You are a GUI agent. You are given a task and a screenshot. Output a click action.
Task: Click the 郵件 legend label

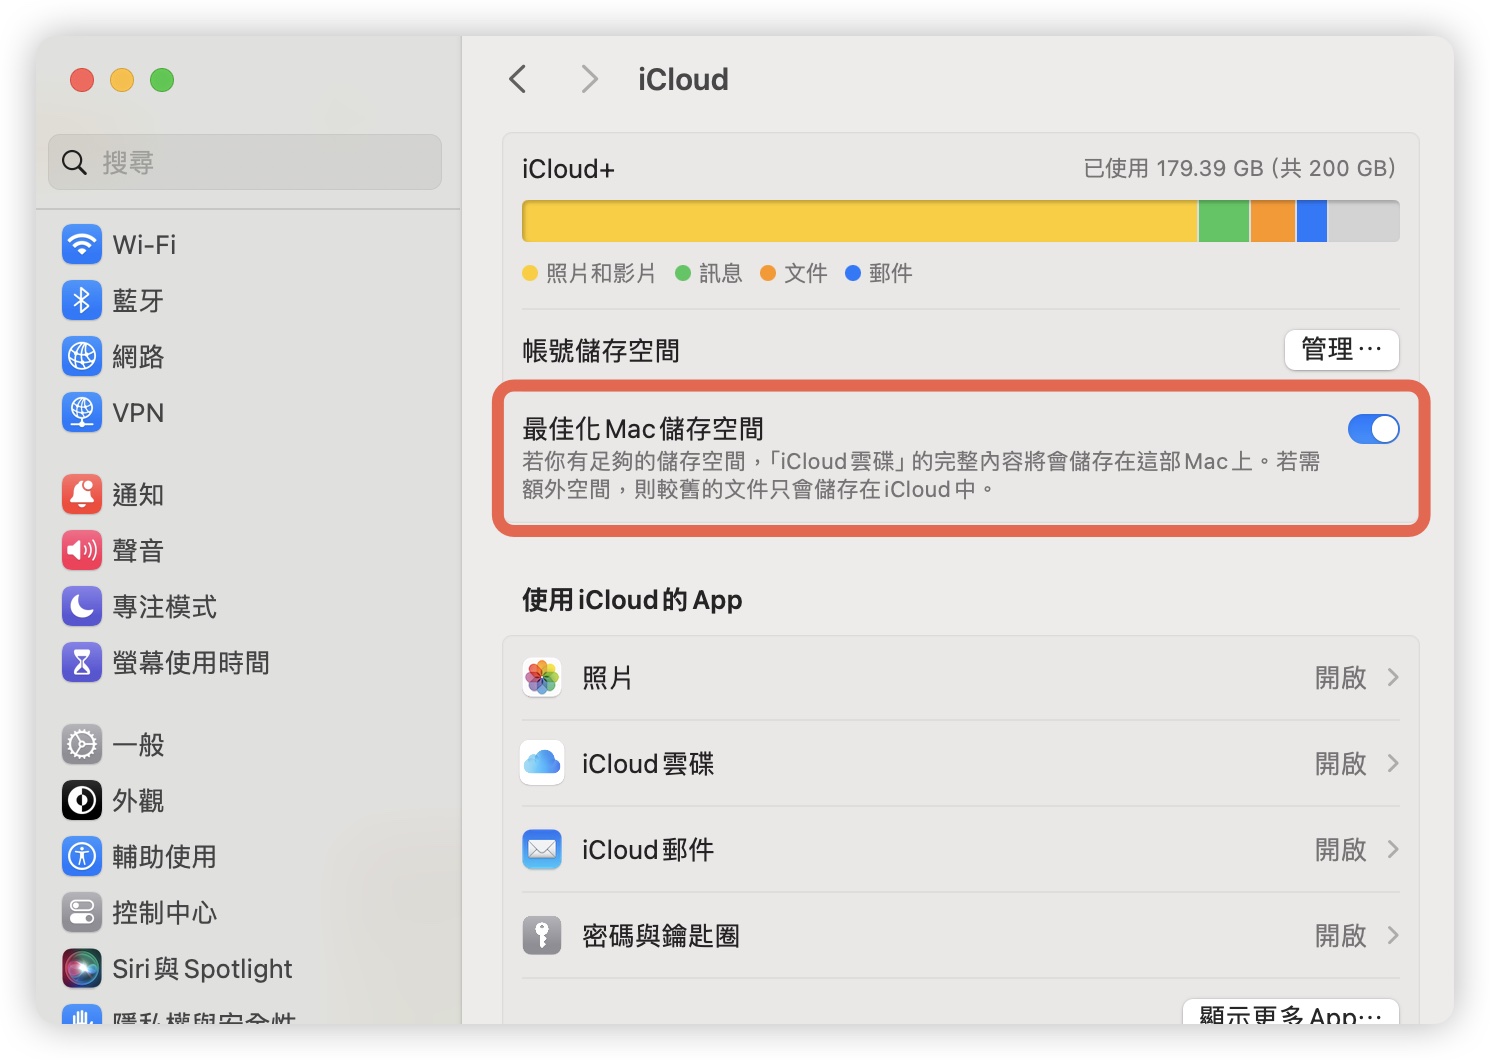(891, 273)
